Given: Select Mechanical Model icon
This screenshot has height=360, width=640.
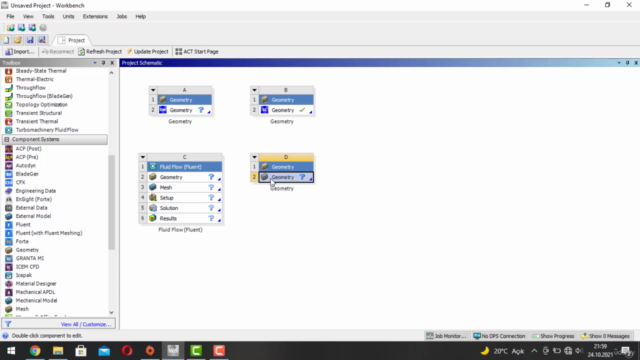Looking at the screenshot, I should click(9, 300).
